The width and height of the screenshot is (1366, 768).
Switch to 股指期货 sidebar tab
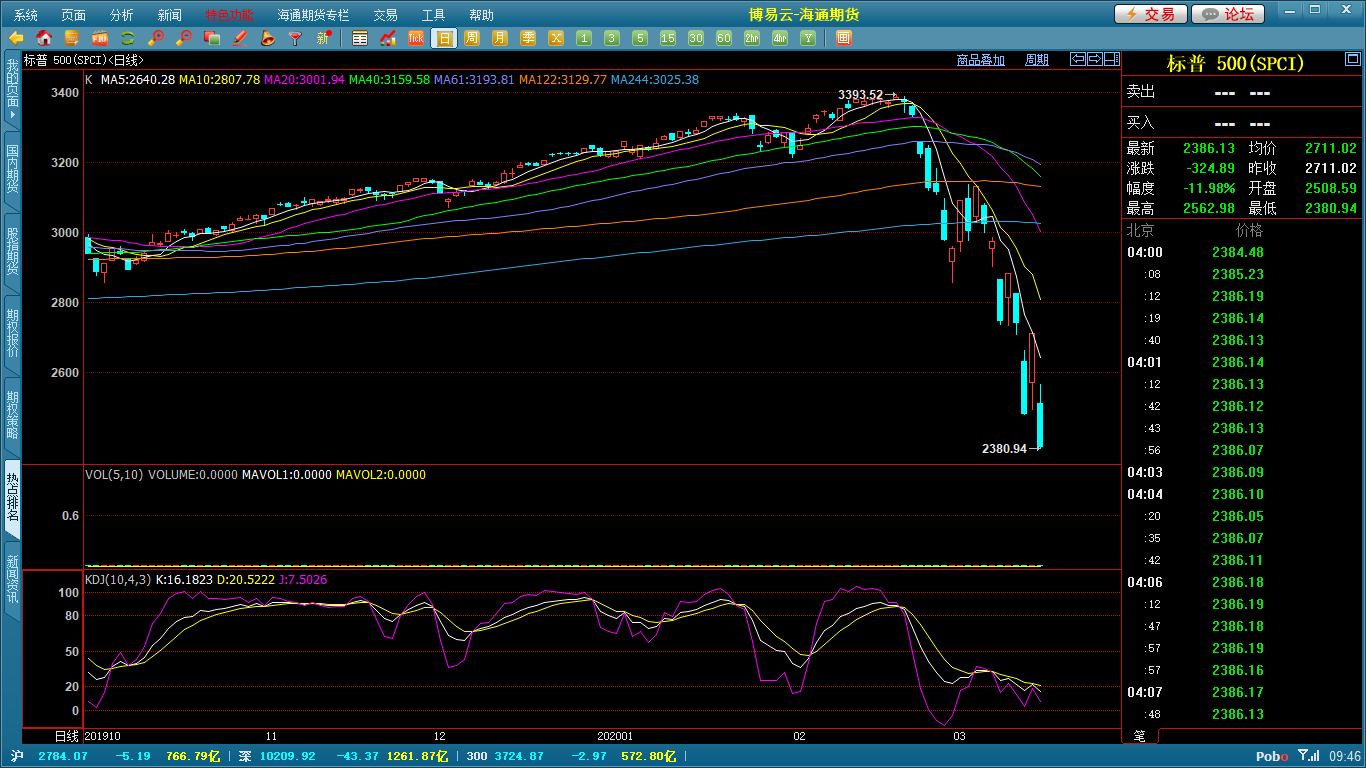click(12, 251)
